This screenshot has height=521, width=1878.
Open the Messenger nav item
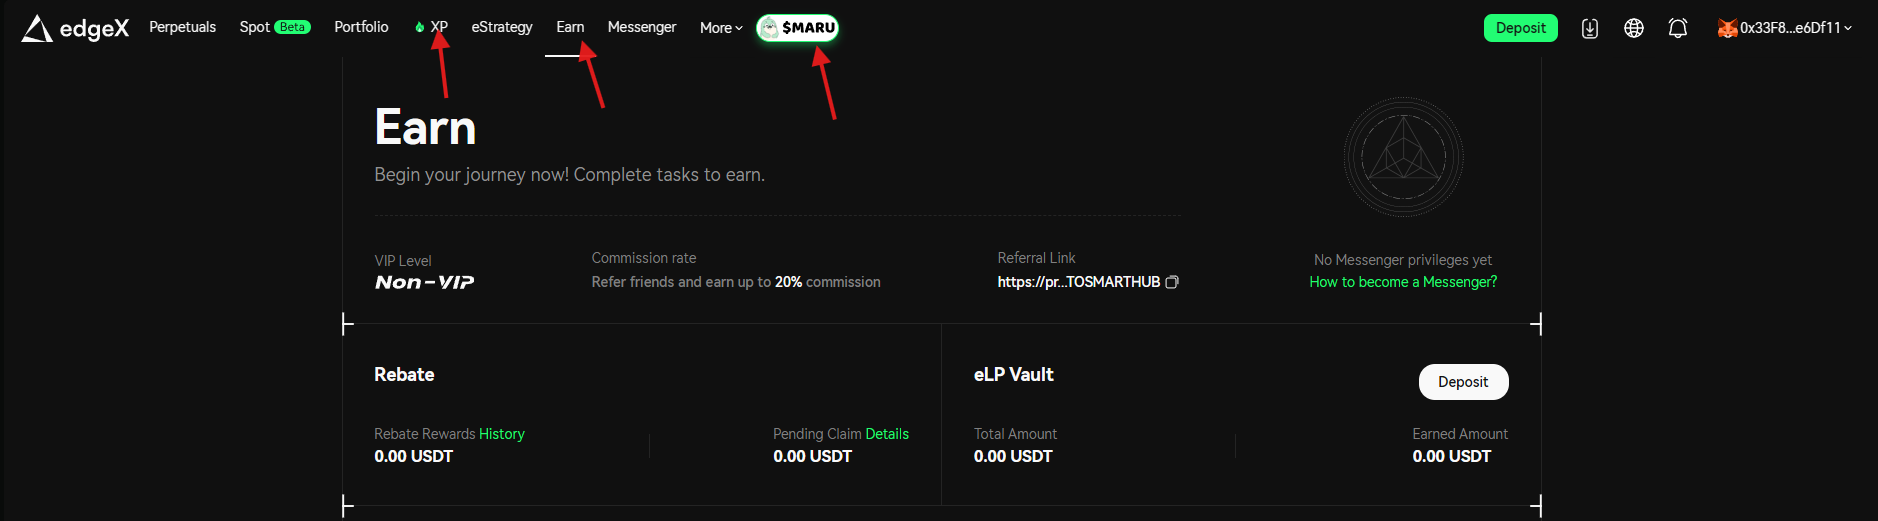coord(641,27)
